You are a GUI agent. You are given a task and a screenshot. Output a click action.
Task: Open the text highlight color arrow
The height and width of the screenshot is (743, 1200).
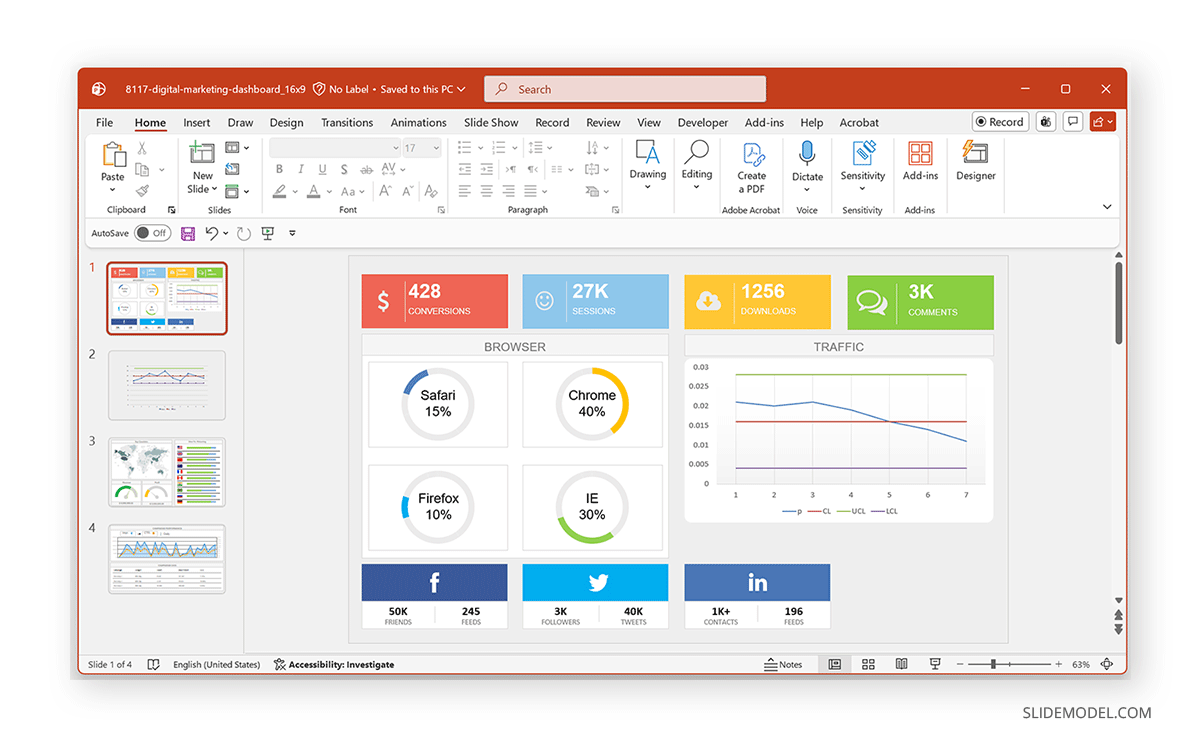(x=296, y=191)
